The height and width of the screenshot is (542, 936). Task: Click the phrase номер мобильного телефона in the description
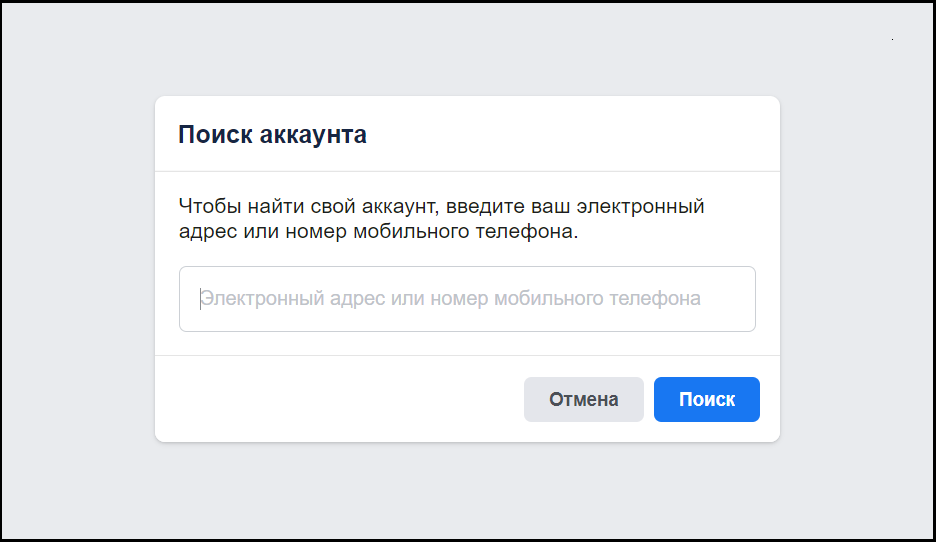tap(432, 232)
